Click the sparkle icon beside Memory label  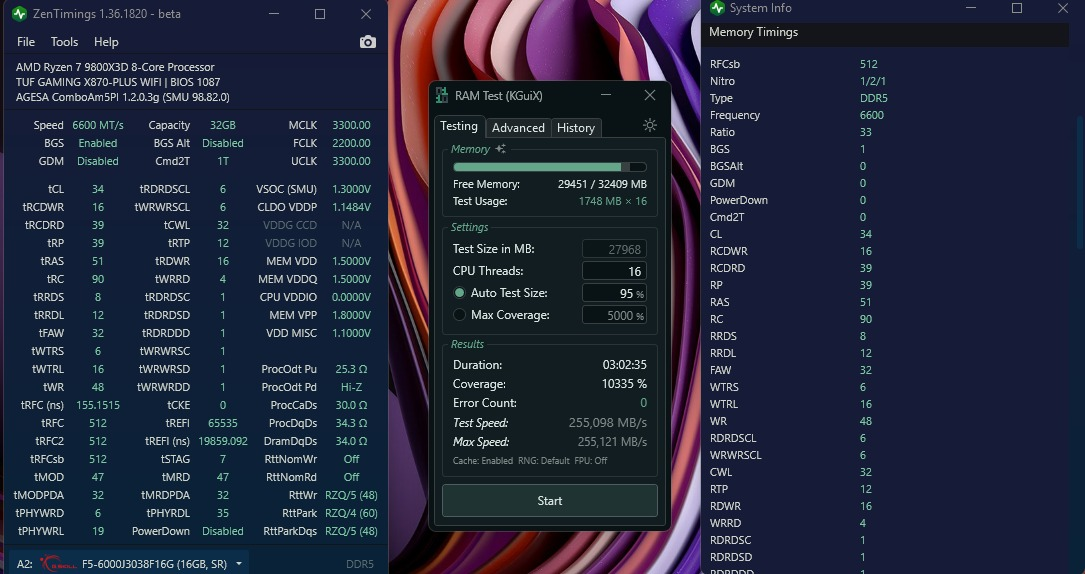[500, 149]
